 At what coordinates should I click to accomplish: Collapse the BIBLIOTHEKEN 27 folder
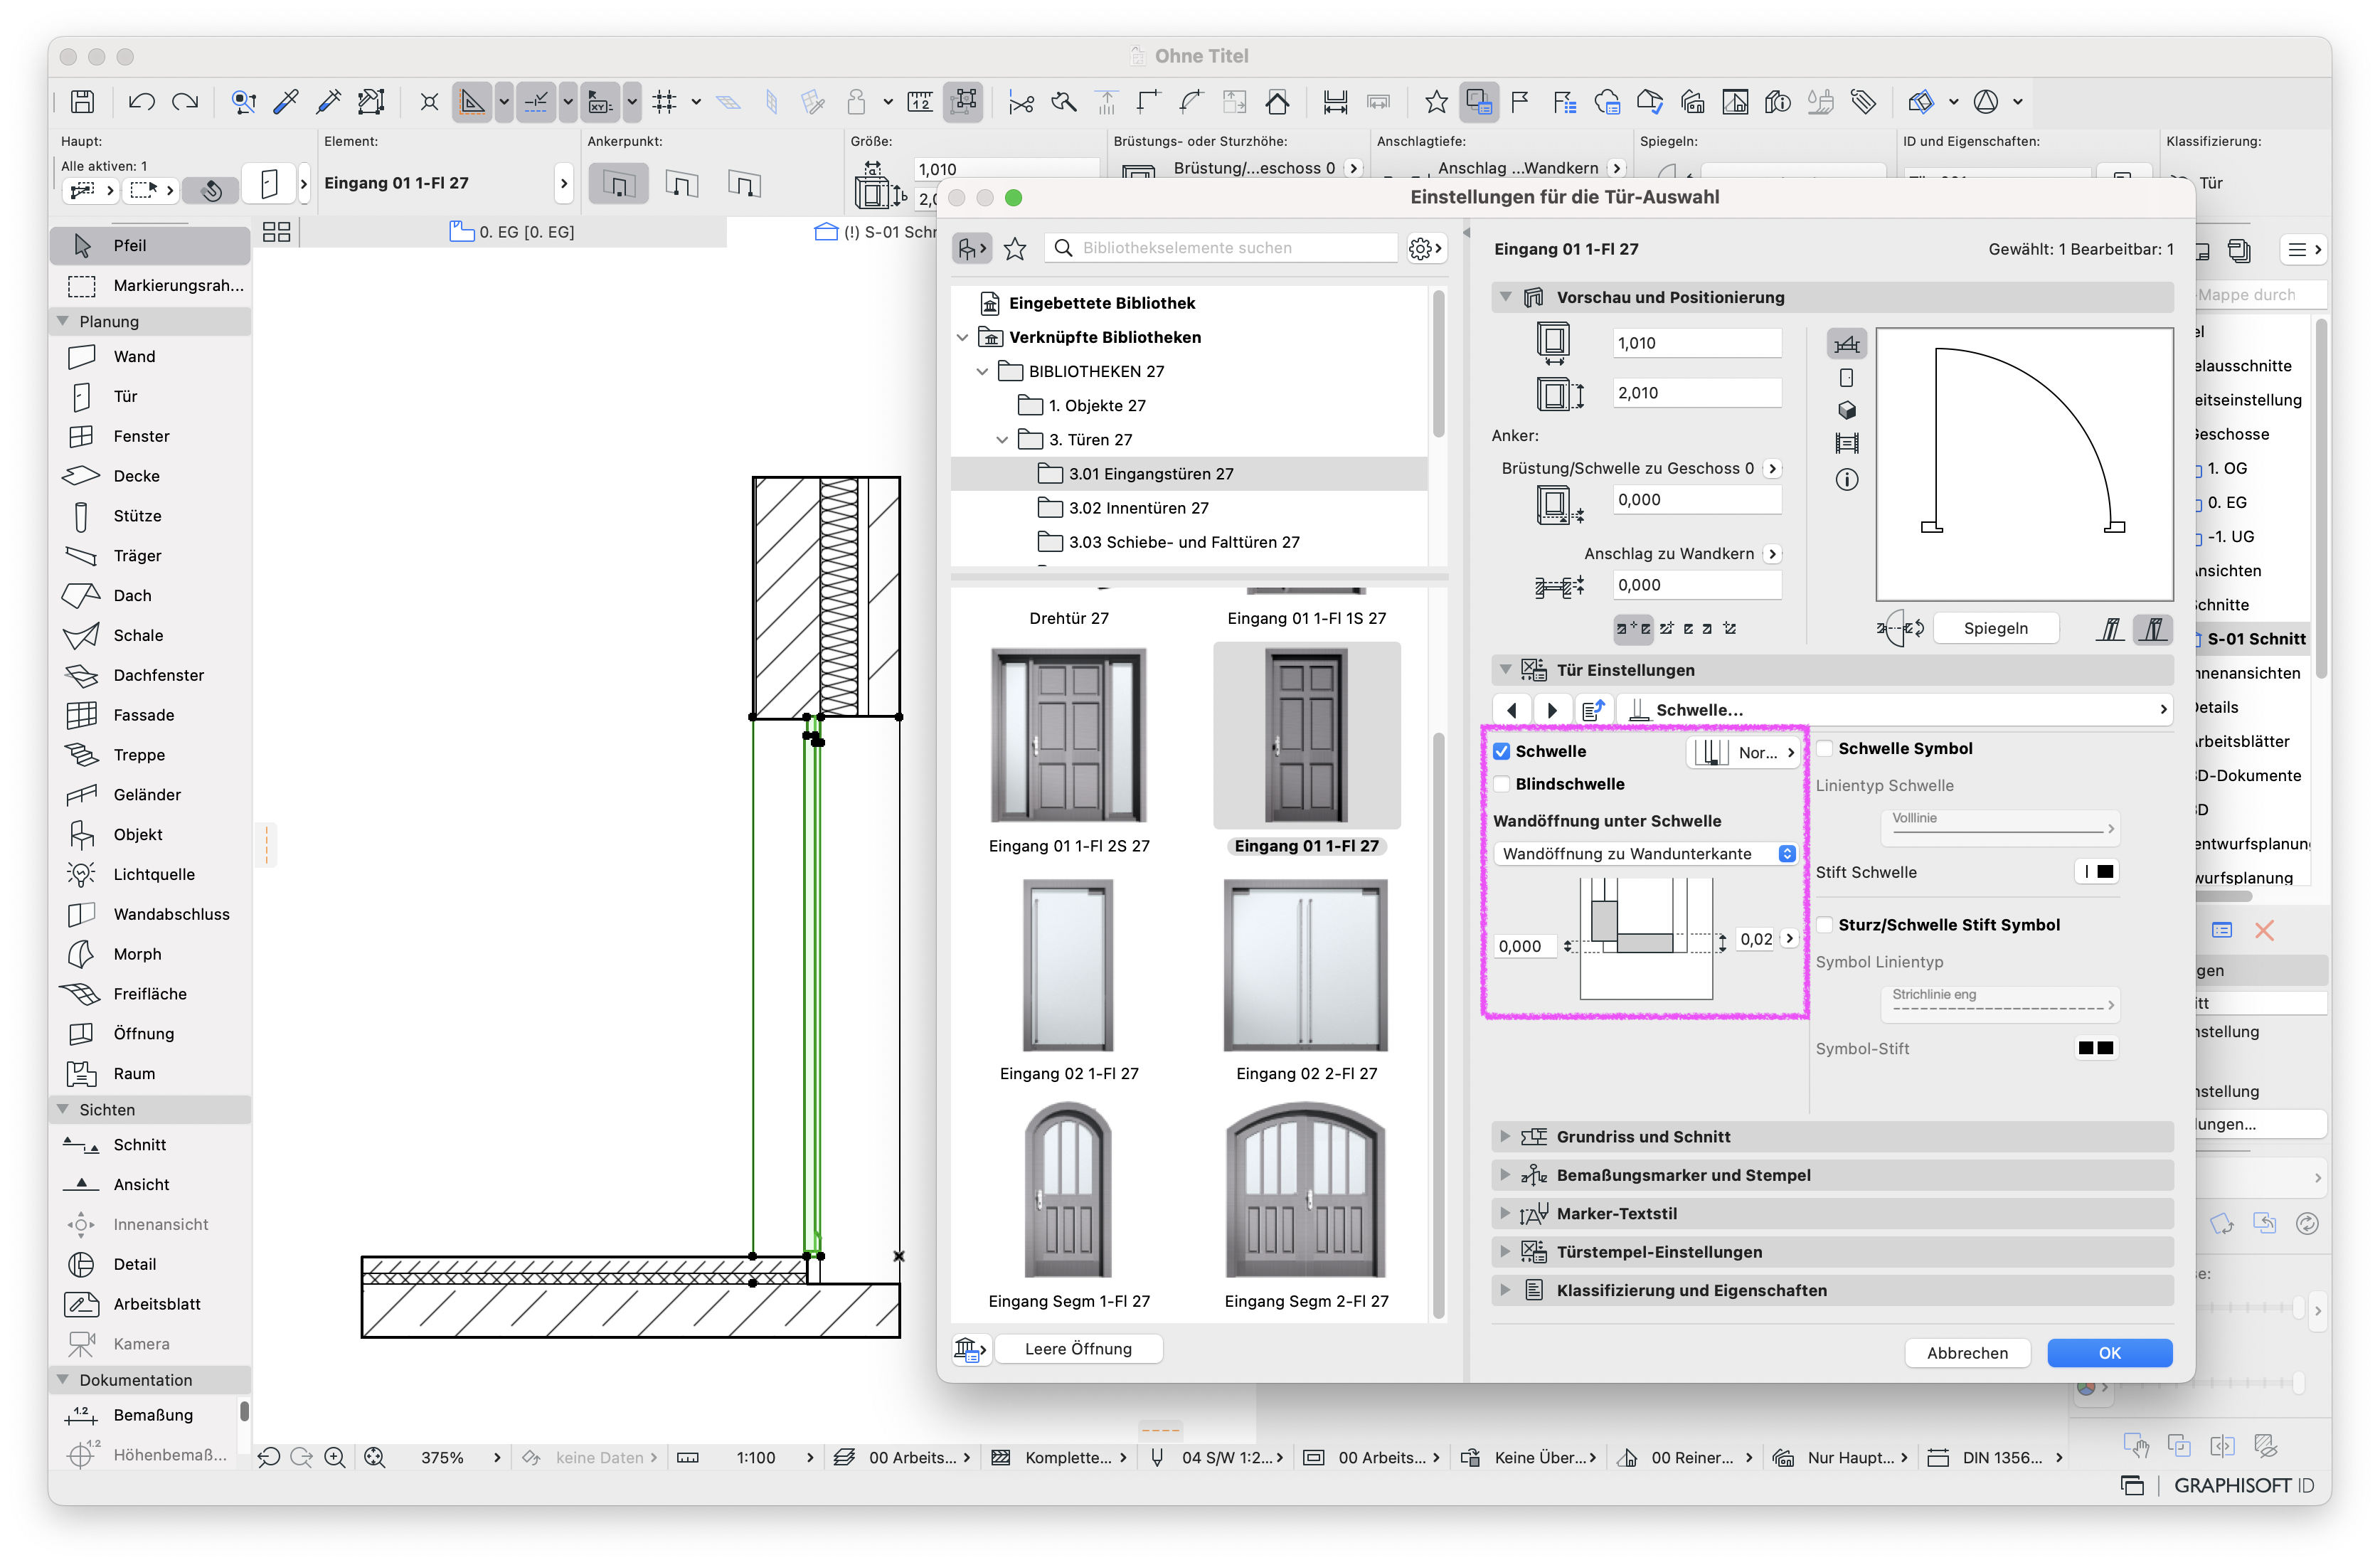(x=982, y=371)
